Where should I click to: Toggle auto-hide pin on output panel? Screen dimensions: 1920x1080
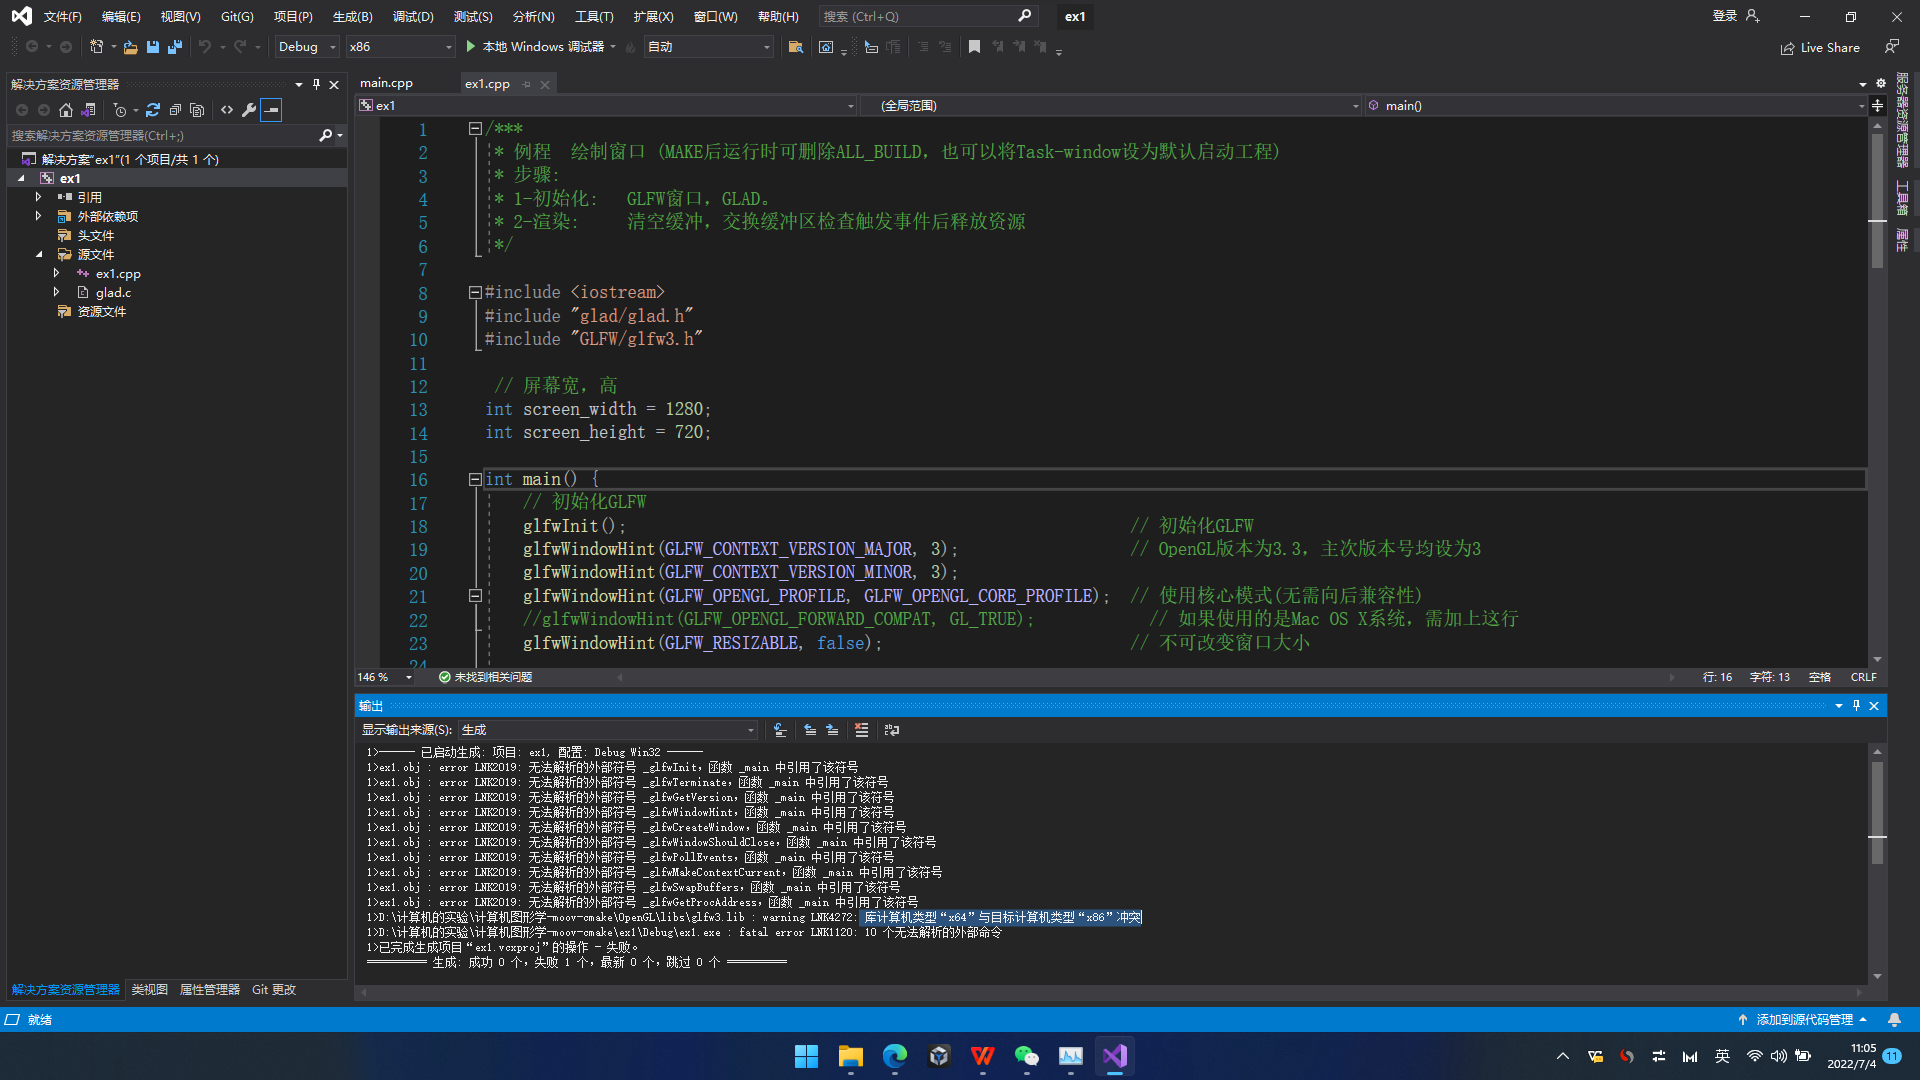(x=1856, y=706)
